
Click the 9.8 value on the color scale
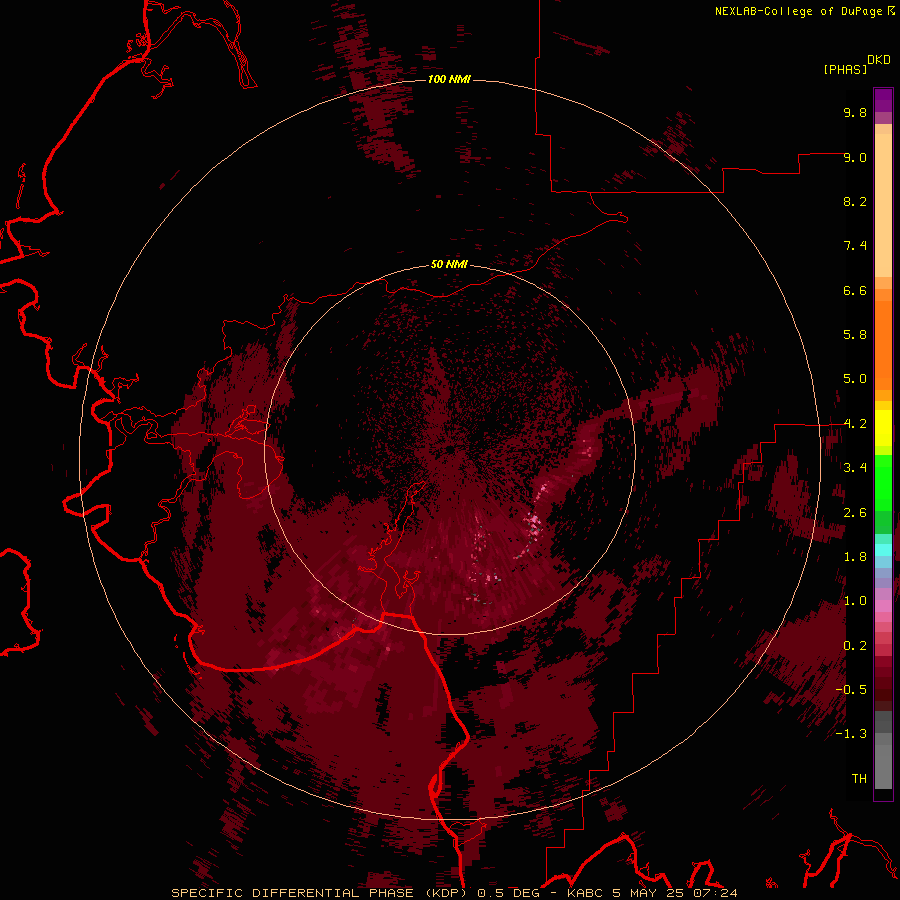pyautogui.click(x=855, y=112)
